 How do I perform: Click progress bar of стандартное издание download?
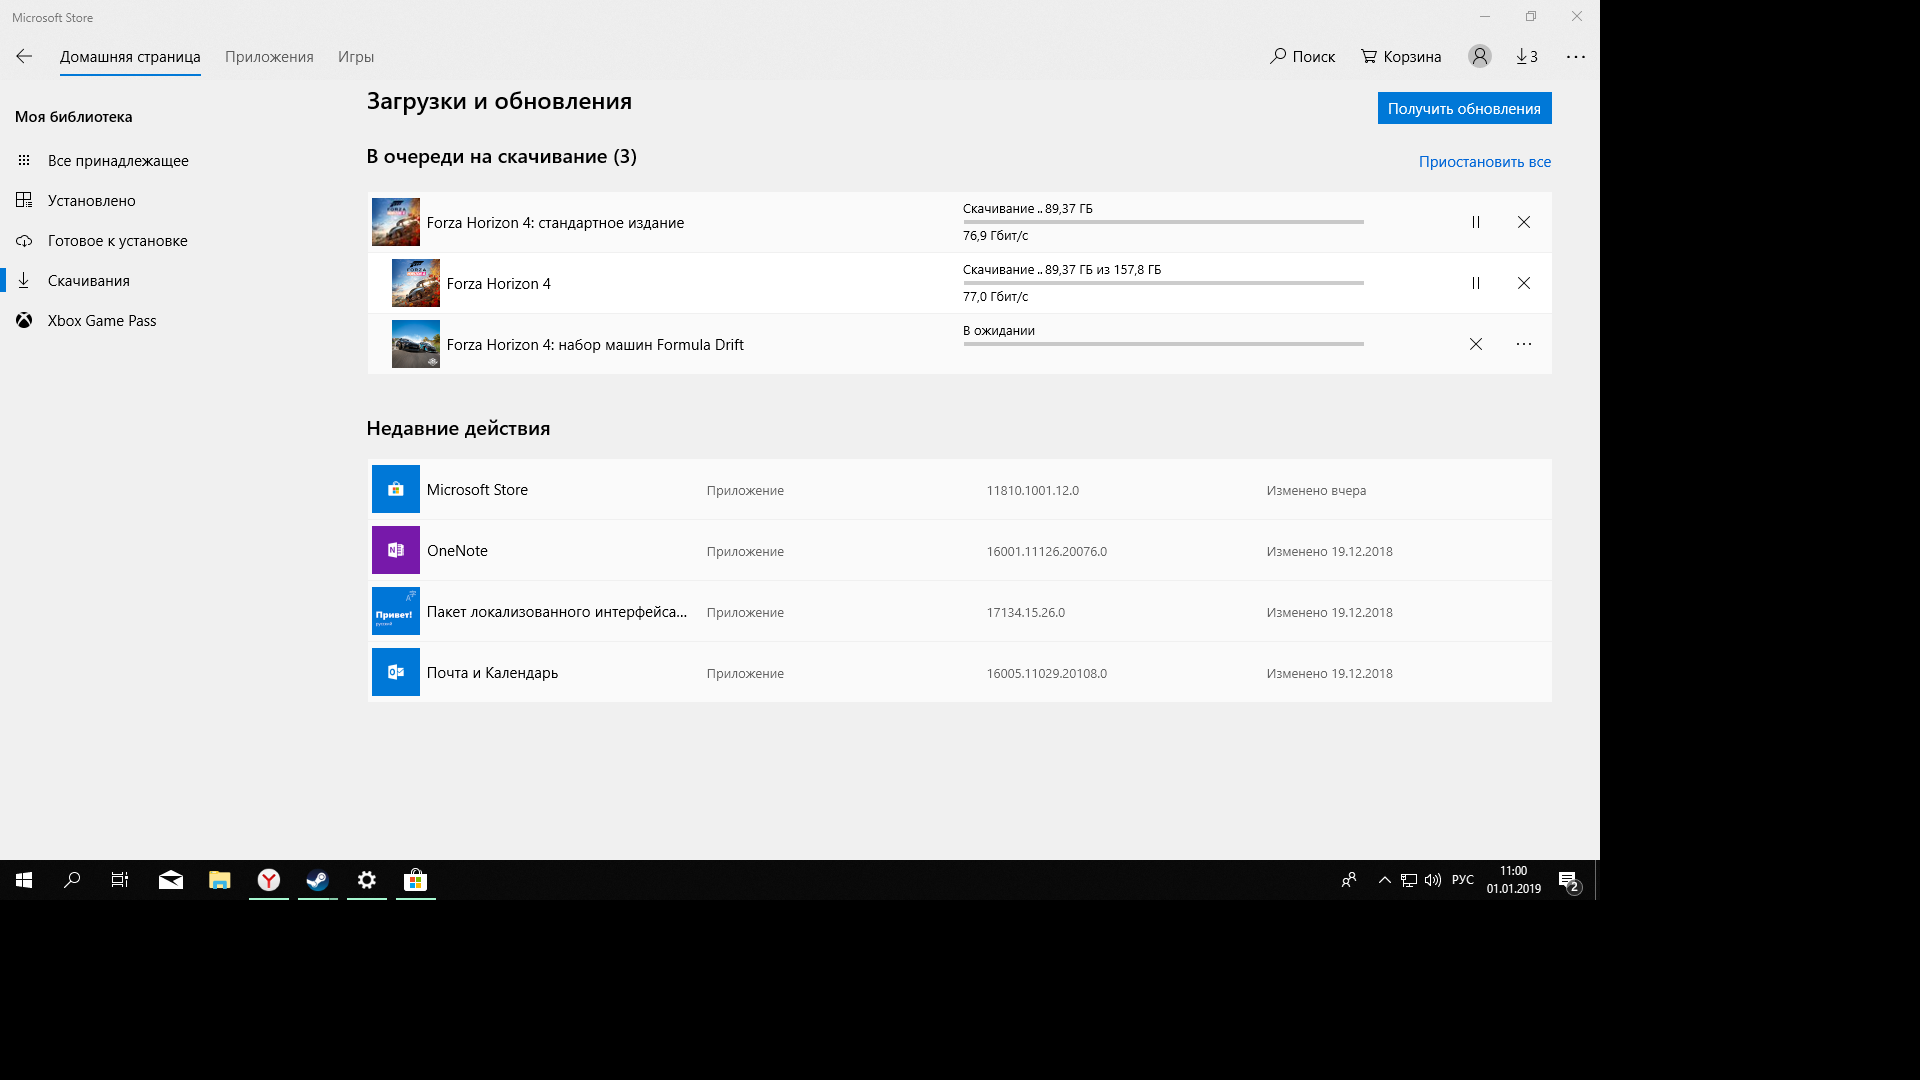point(1163,222)
